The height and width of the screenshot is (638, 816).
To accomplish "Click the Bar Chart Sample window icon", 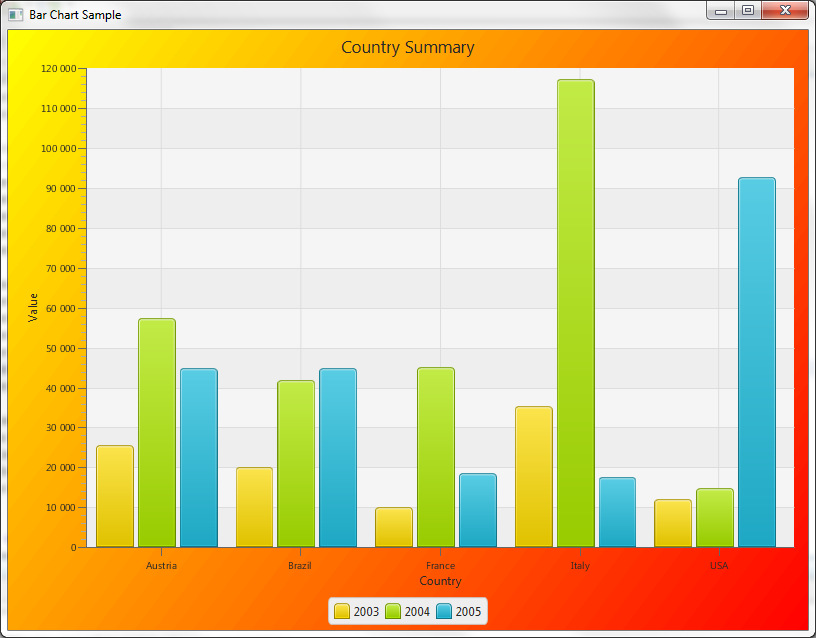I will (15, 15).
